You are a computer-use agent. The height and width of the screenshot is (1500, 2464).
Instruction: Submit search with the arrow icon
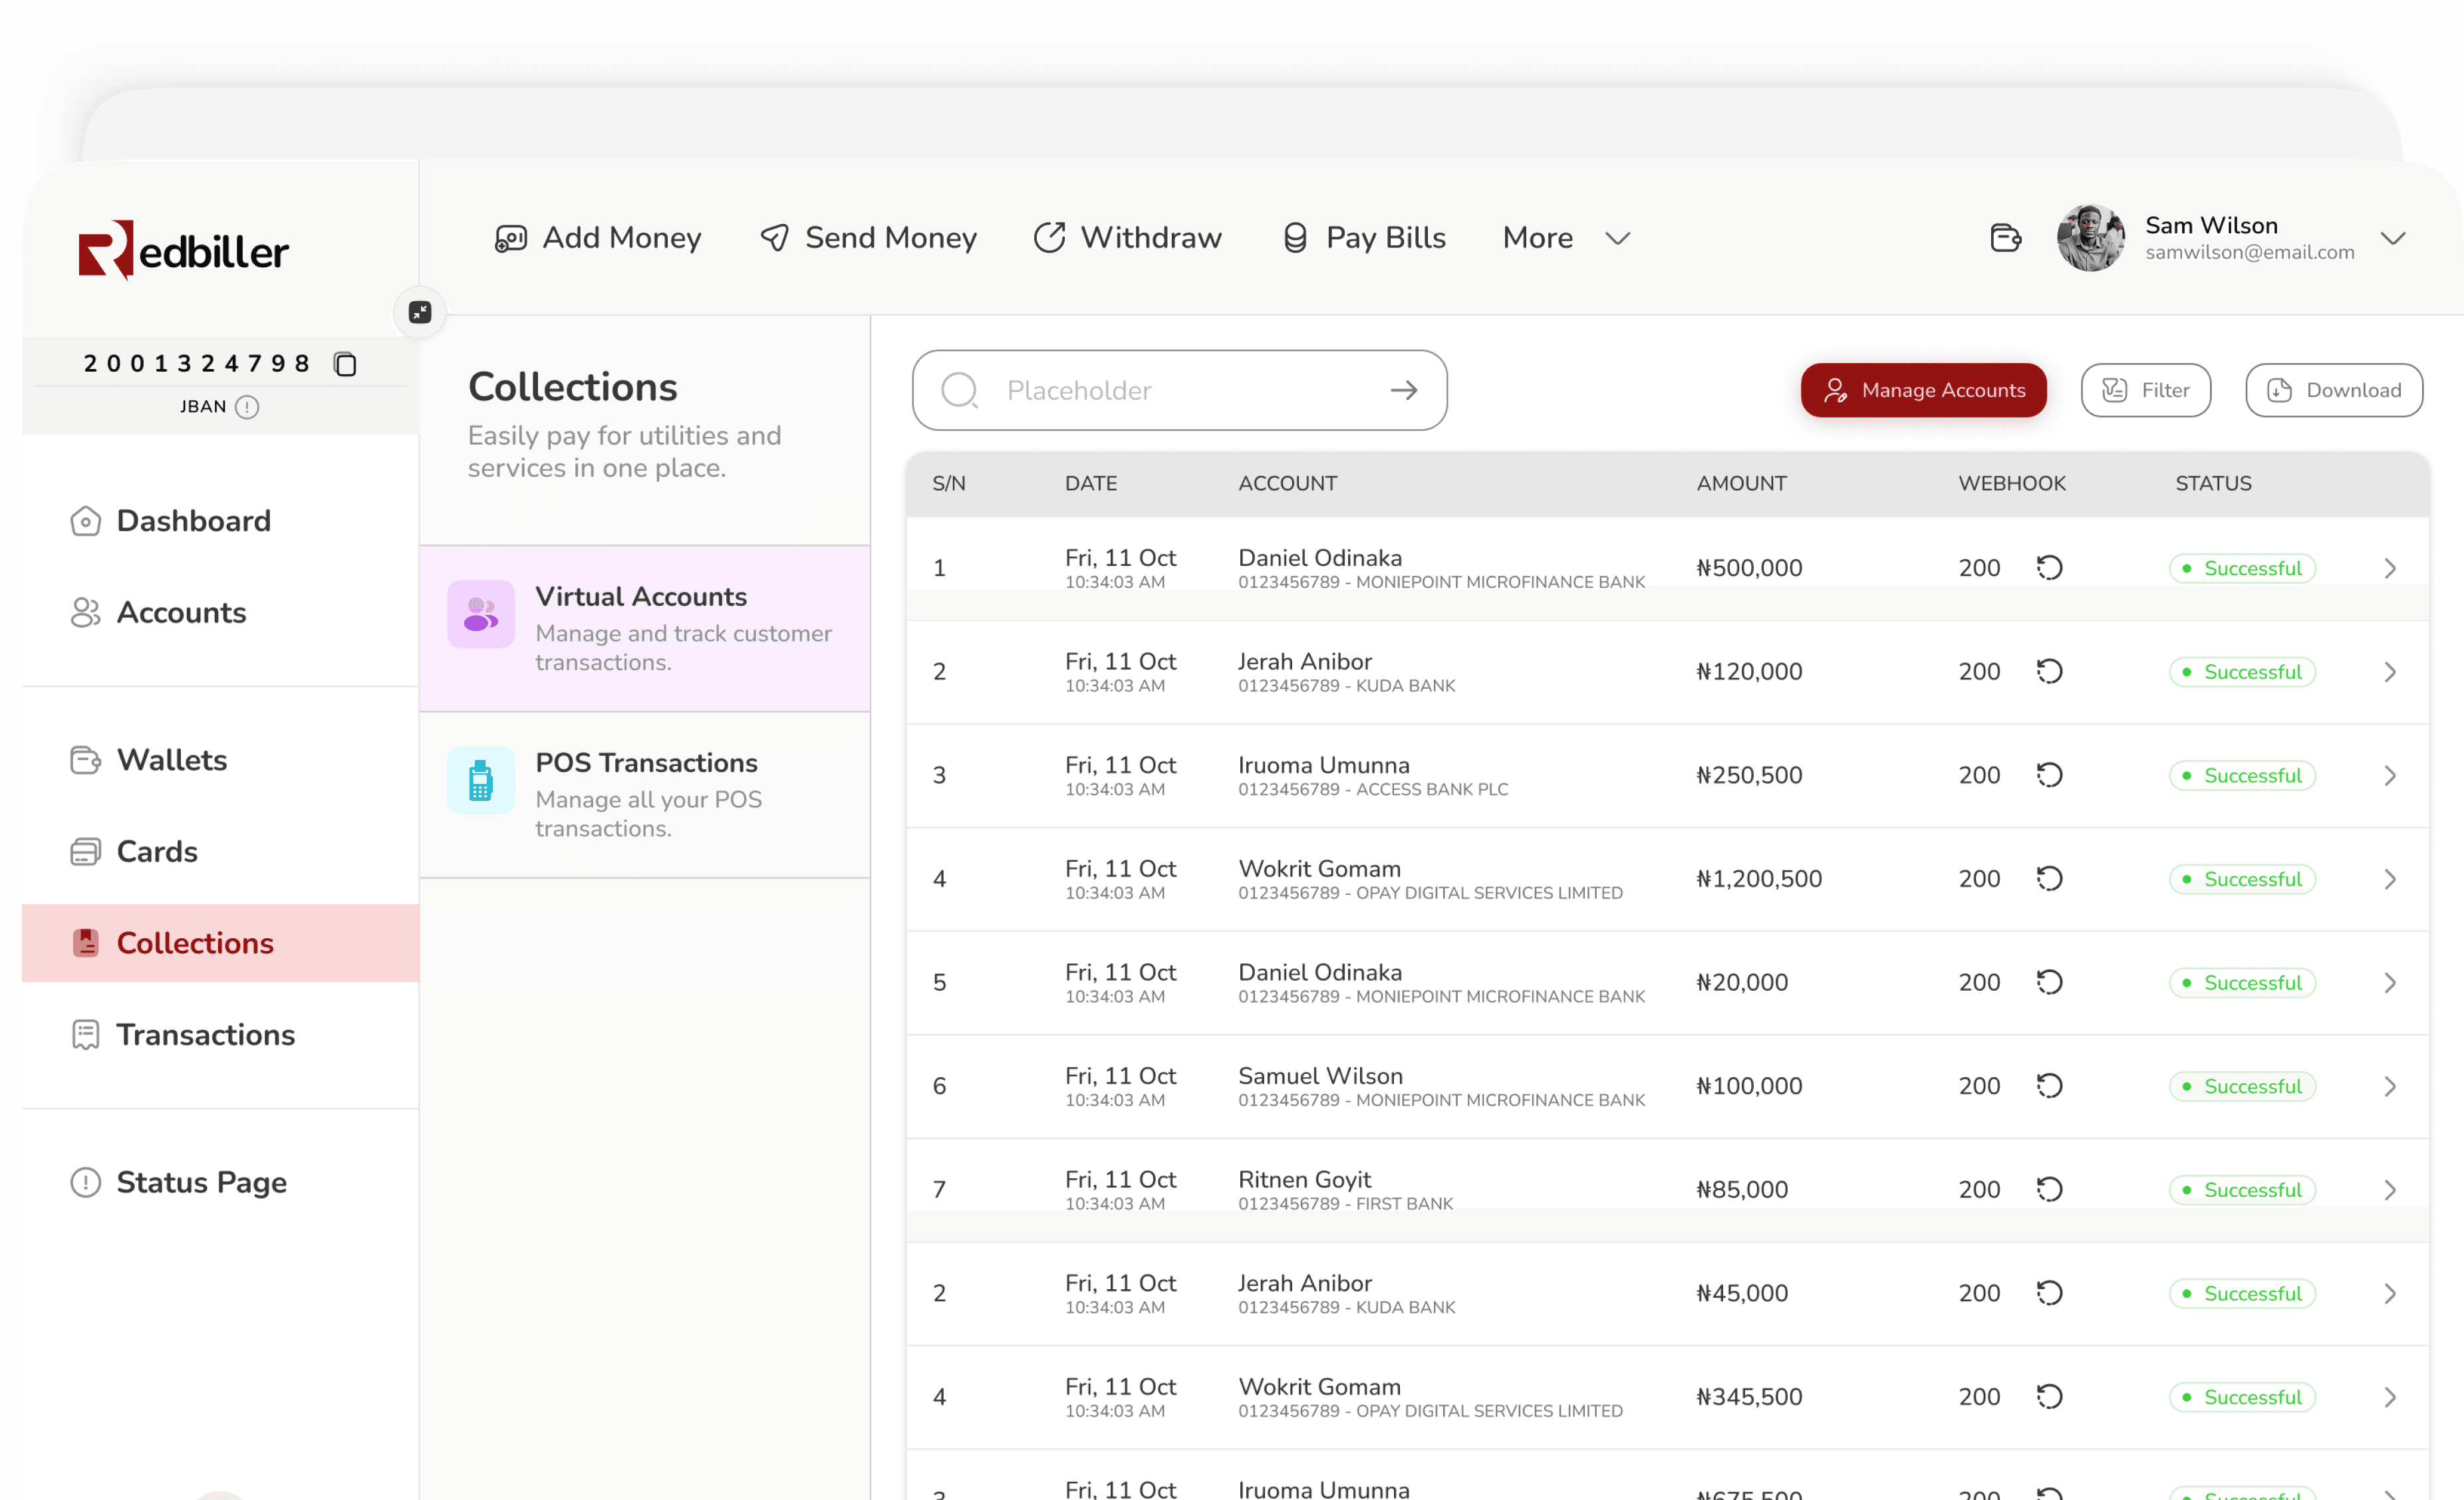1404,390
